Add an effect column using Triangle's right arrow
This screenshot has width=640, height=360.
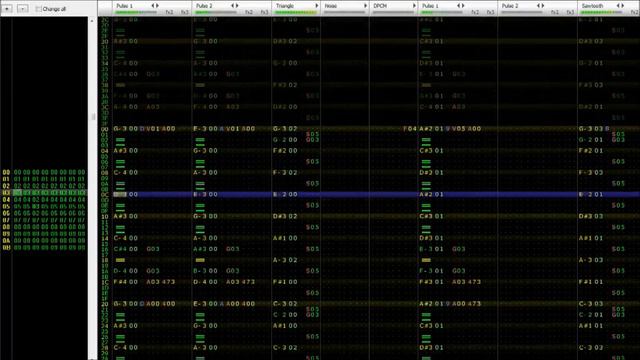coord(316,6)
